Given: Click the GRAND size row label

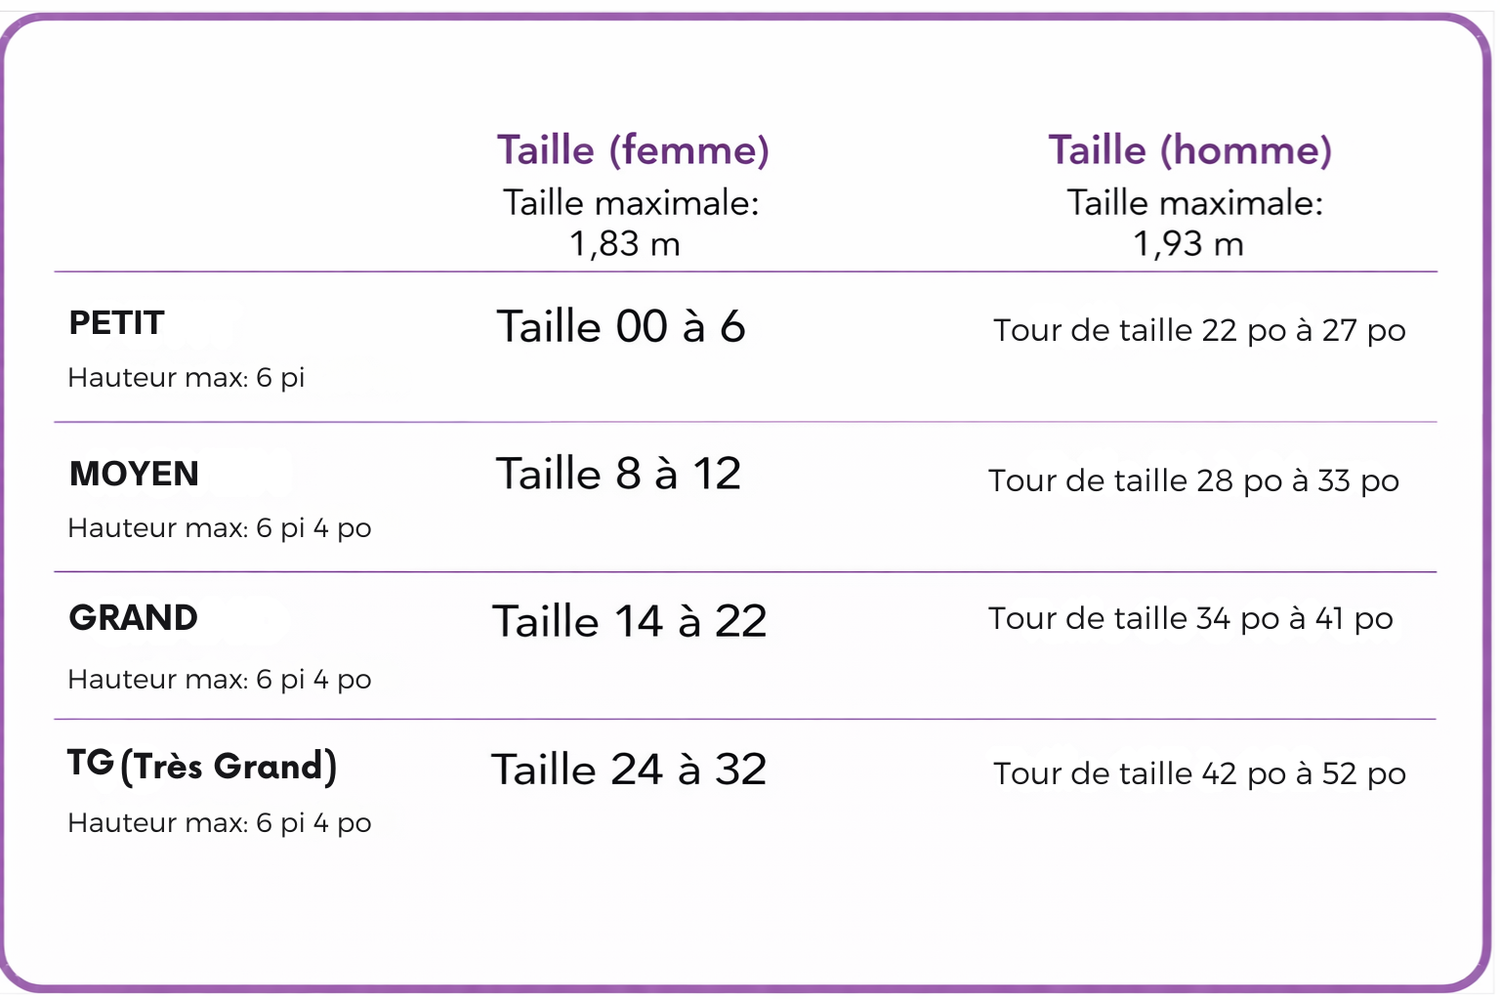Looking at the screenshot, I should [x=133, y=618].
